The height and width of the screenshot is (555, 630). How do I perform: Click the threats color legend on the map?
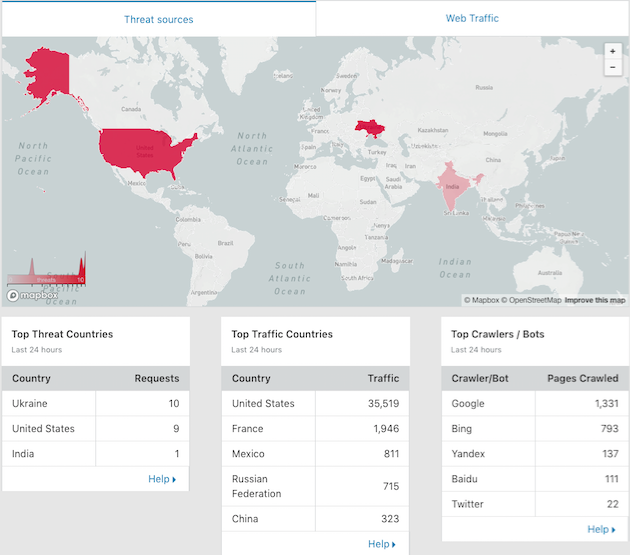pyautogui.click(x=46, y=273)
